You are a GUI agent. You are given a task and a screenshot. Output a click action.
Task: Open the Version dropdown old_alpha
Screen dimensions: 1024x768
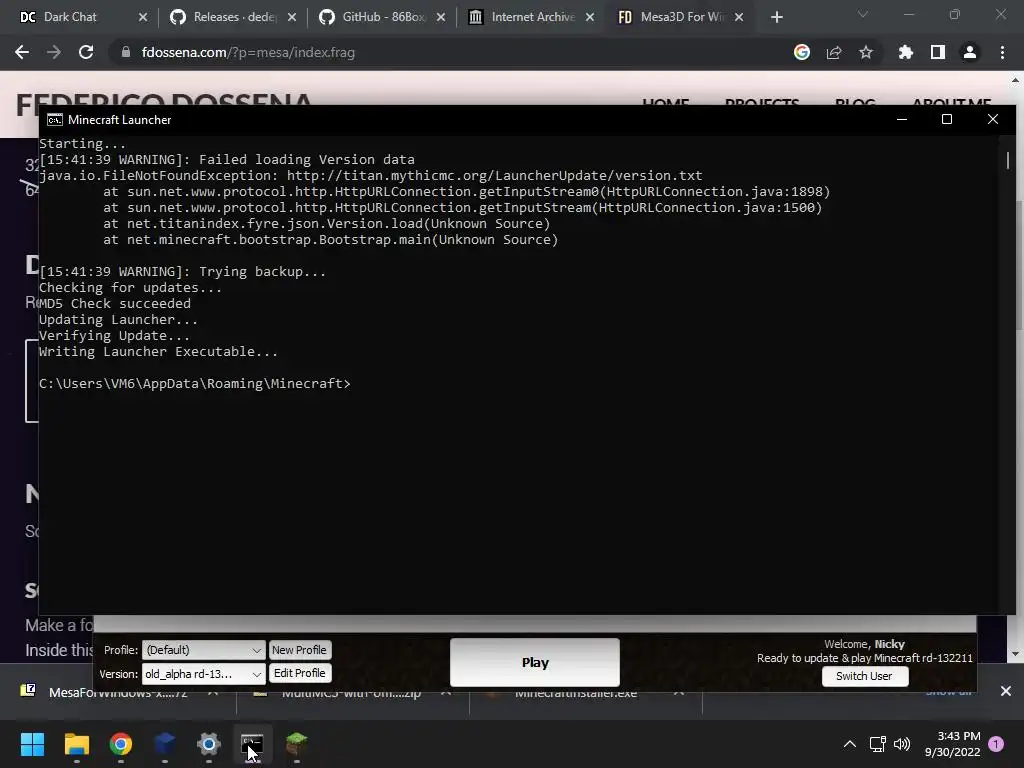[204, 673]
